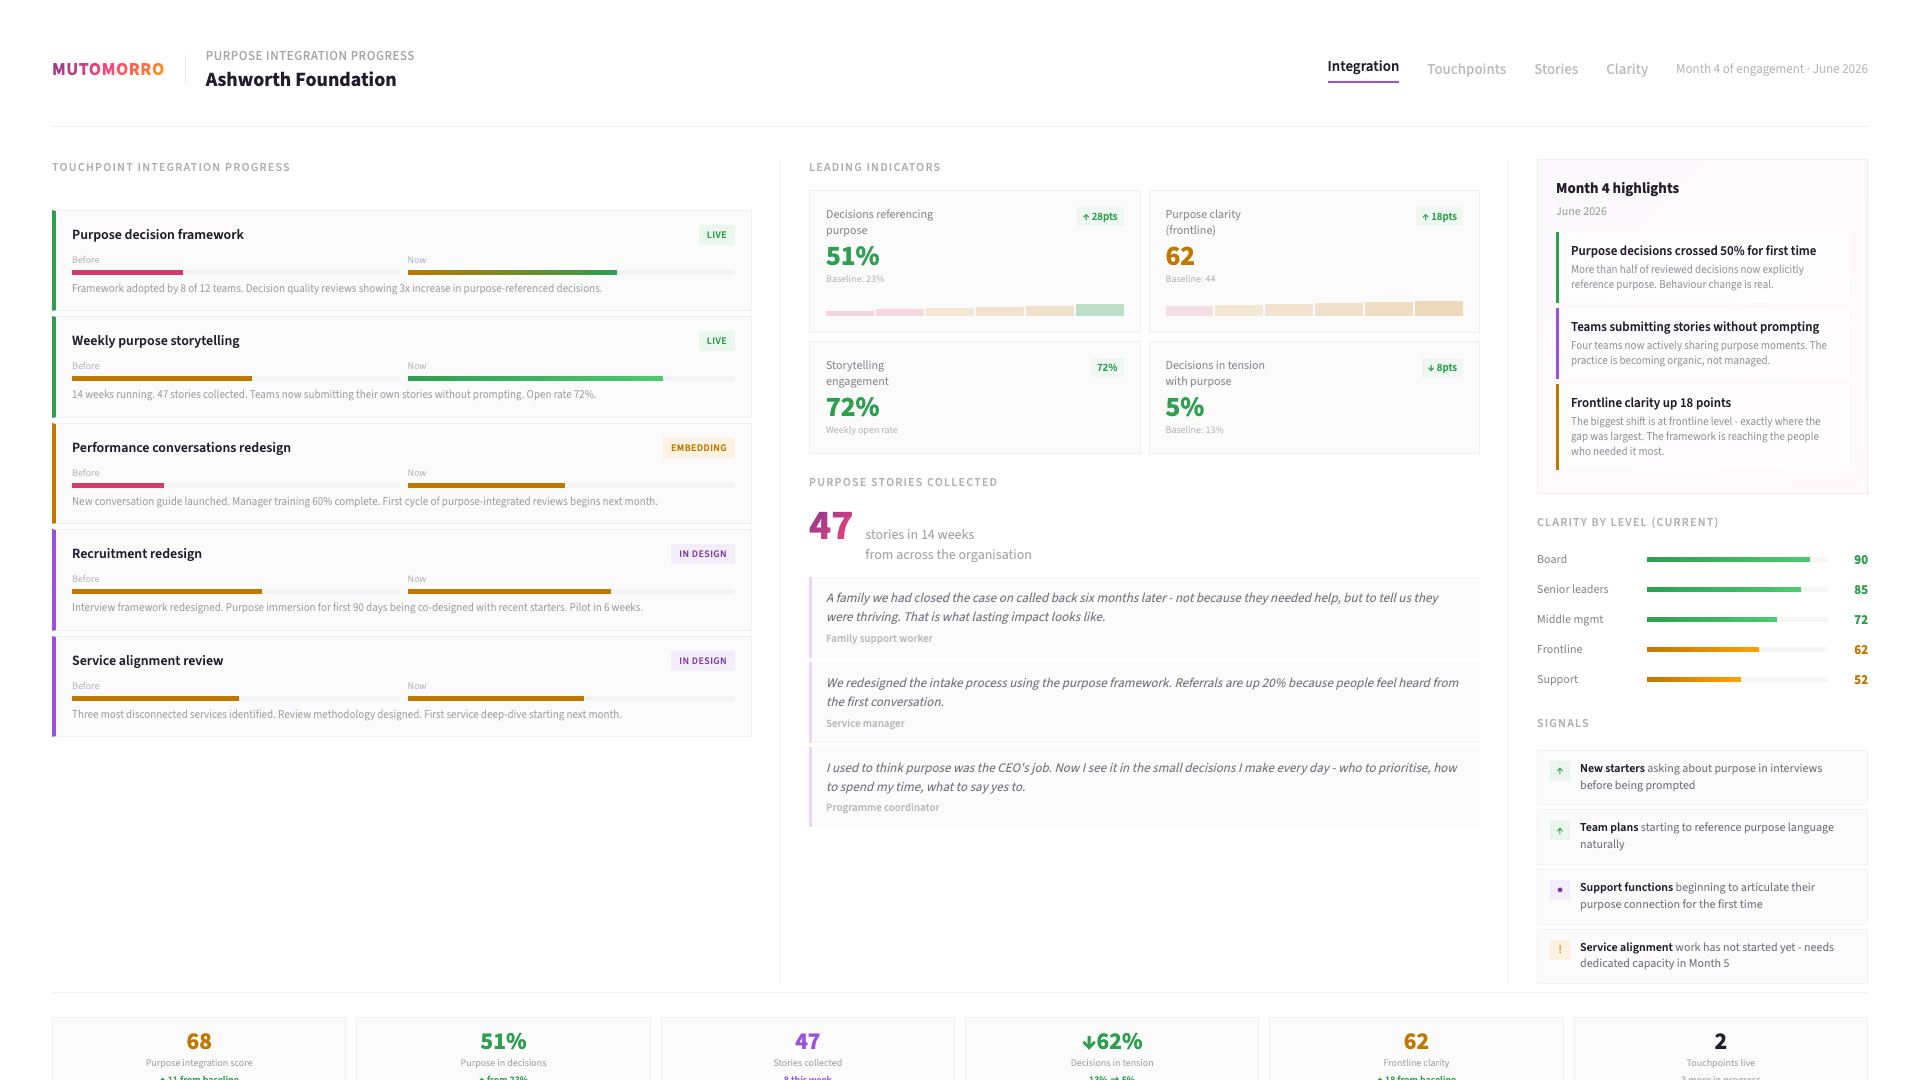Viewport: 1920px width, 1080px height.
Task: Click the purple dot icon for Support functions
Action: [x=1559, y=890]
